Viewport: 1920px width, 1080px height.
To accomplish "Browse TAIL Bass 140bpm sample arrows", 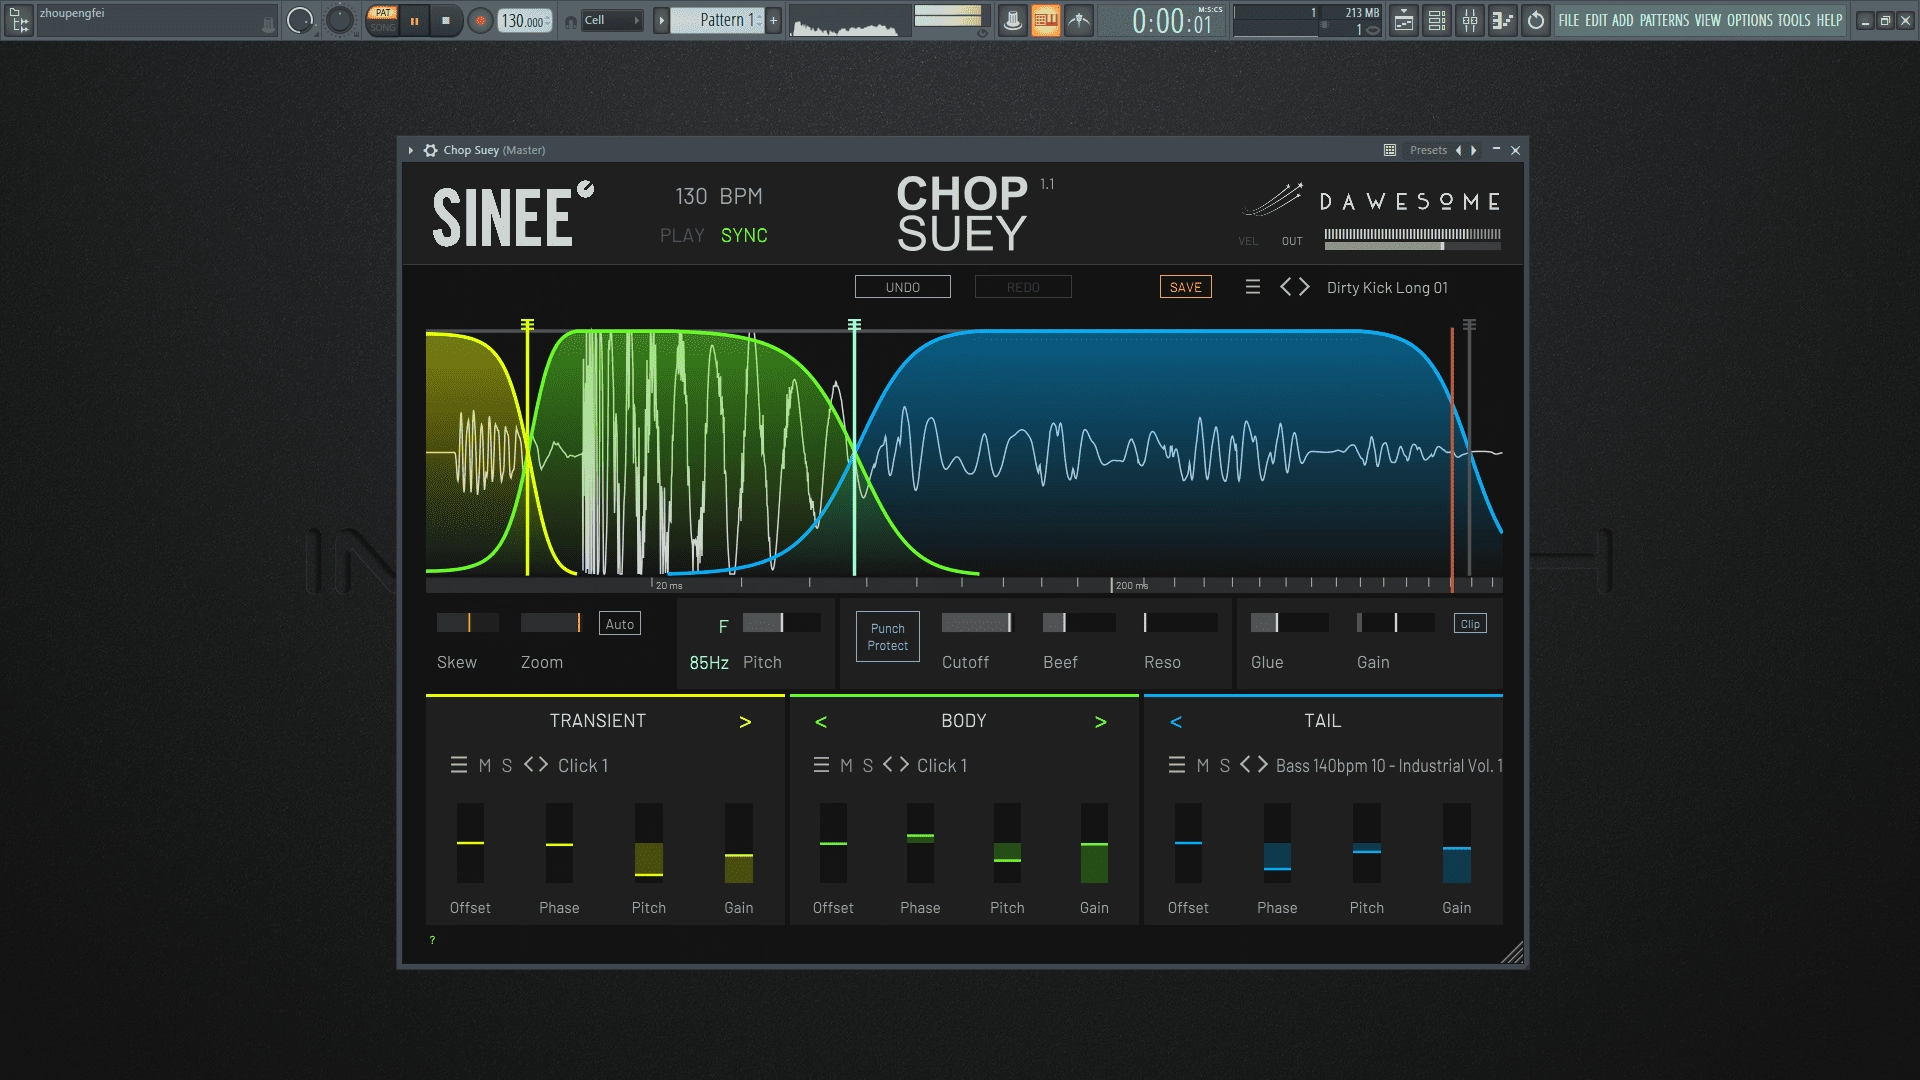I will pyautogui.click(x=1254, y=765).
